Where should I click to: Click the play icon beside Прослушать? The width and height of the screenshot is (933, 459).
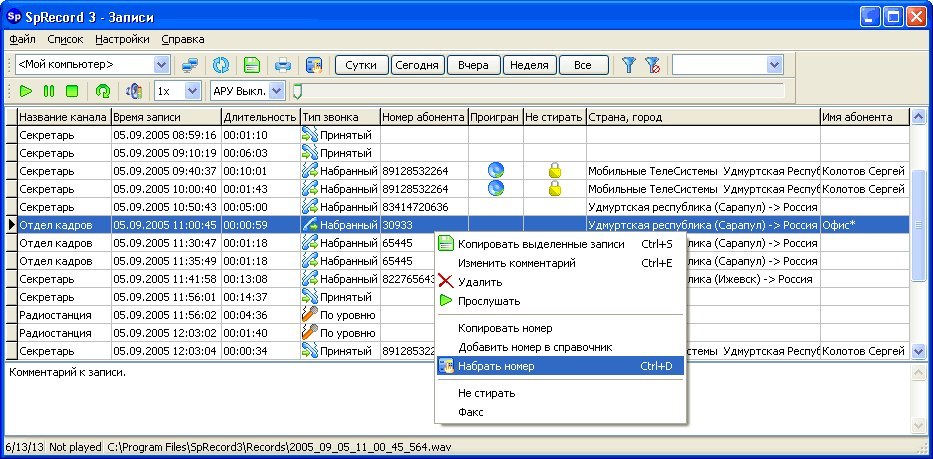click(446, 301)
